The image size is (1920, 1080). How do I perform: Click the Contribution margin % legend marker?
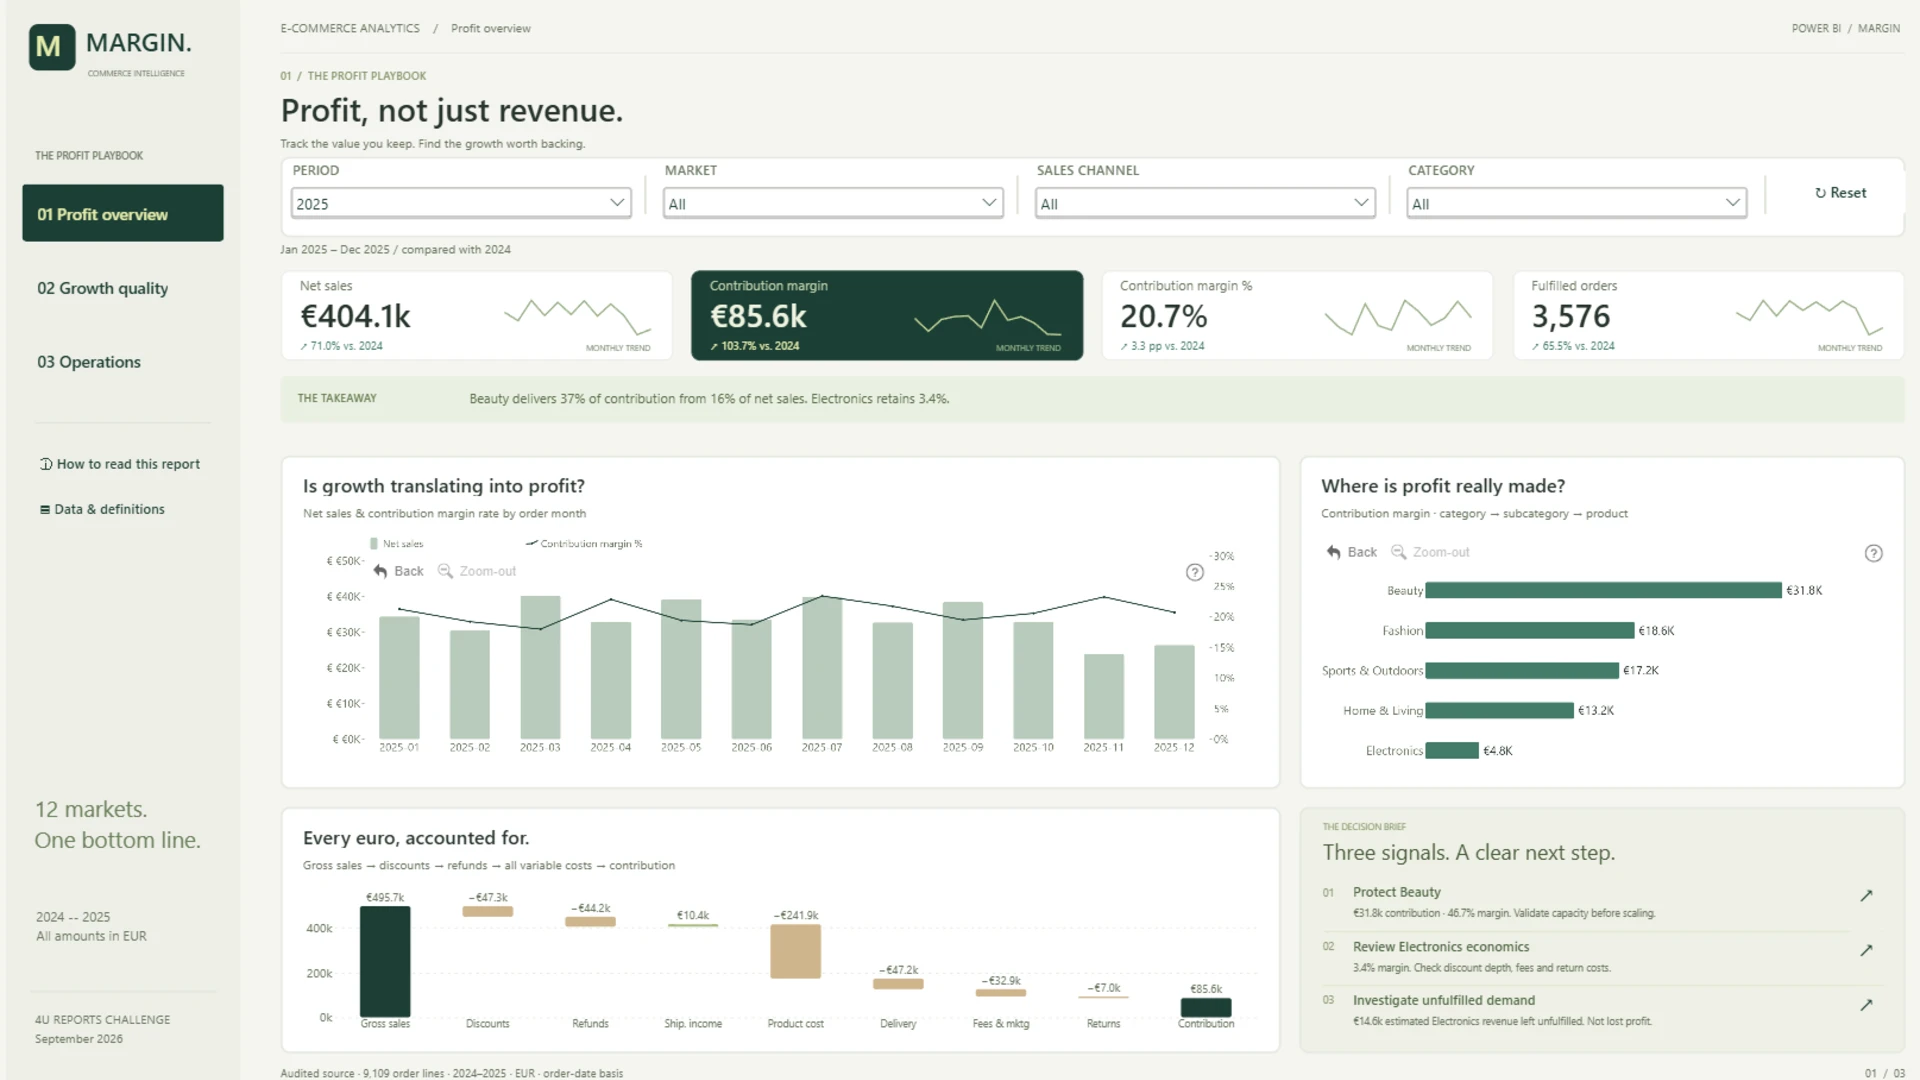click(532, 543)
